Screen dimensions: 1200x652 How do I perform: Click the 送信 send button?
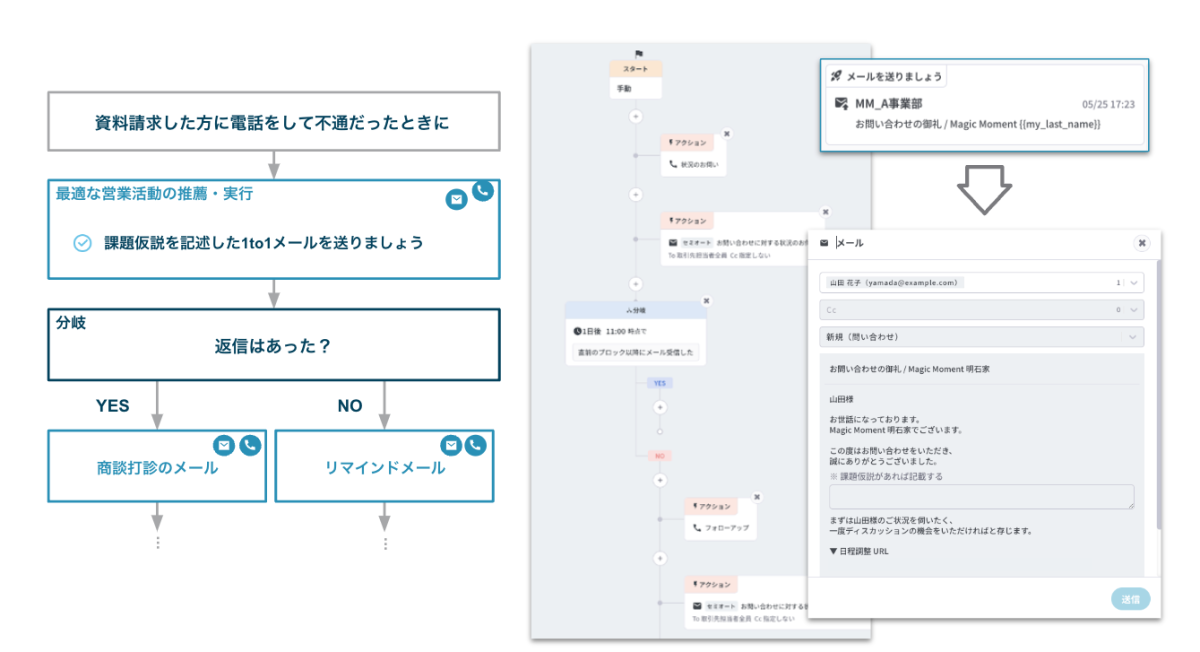(1130, 600)
